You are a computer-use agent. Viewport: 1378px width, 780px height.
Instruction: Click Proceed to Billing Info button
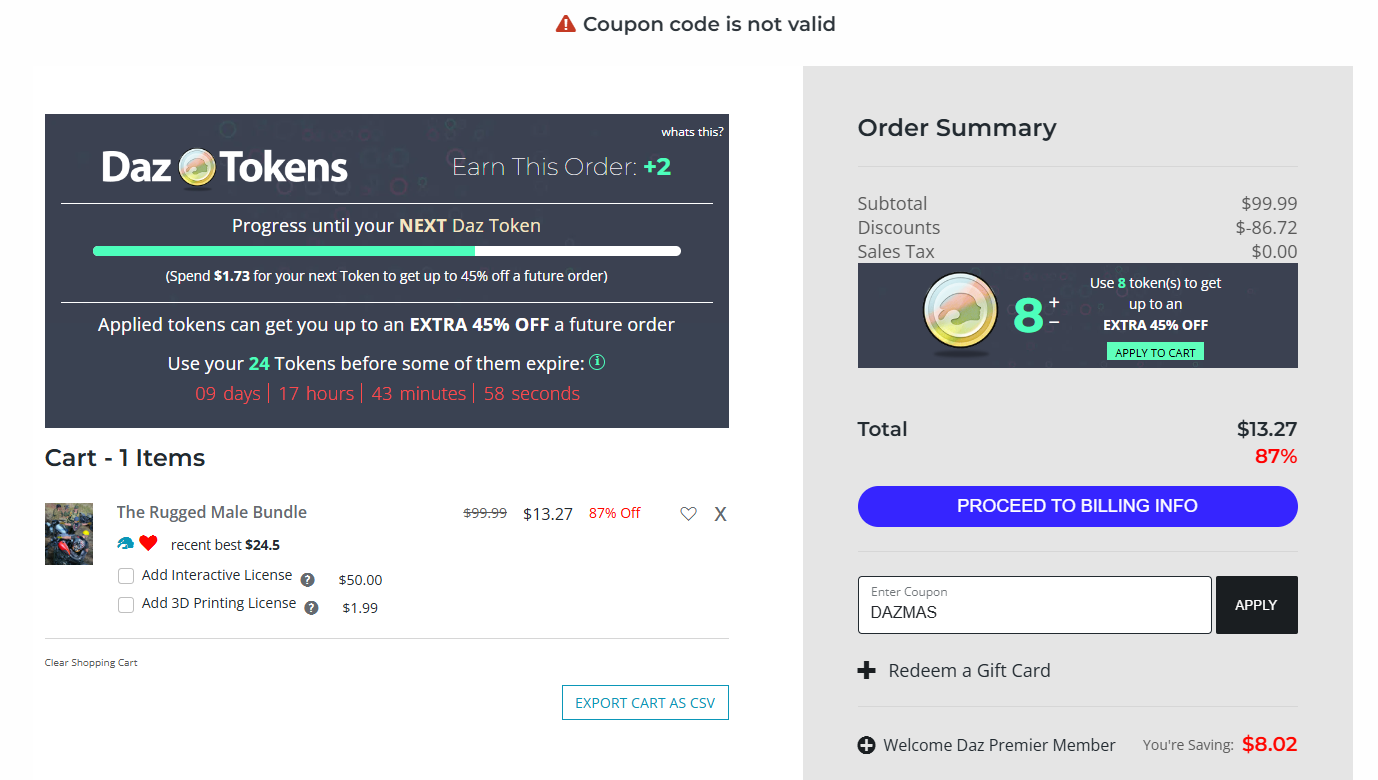(x=1077, y=506)
